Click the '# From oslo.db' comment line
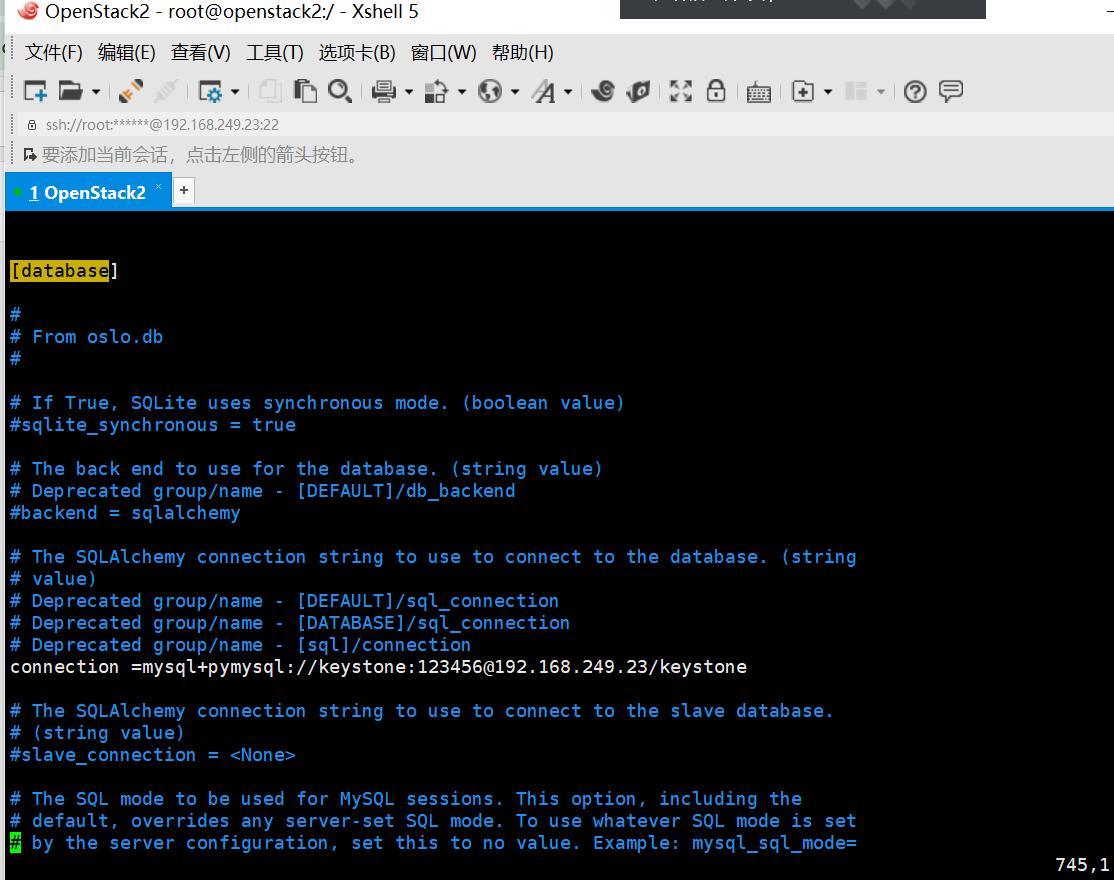This screenshot has width=1114, height=880. coord(87,337)
